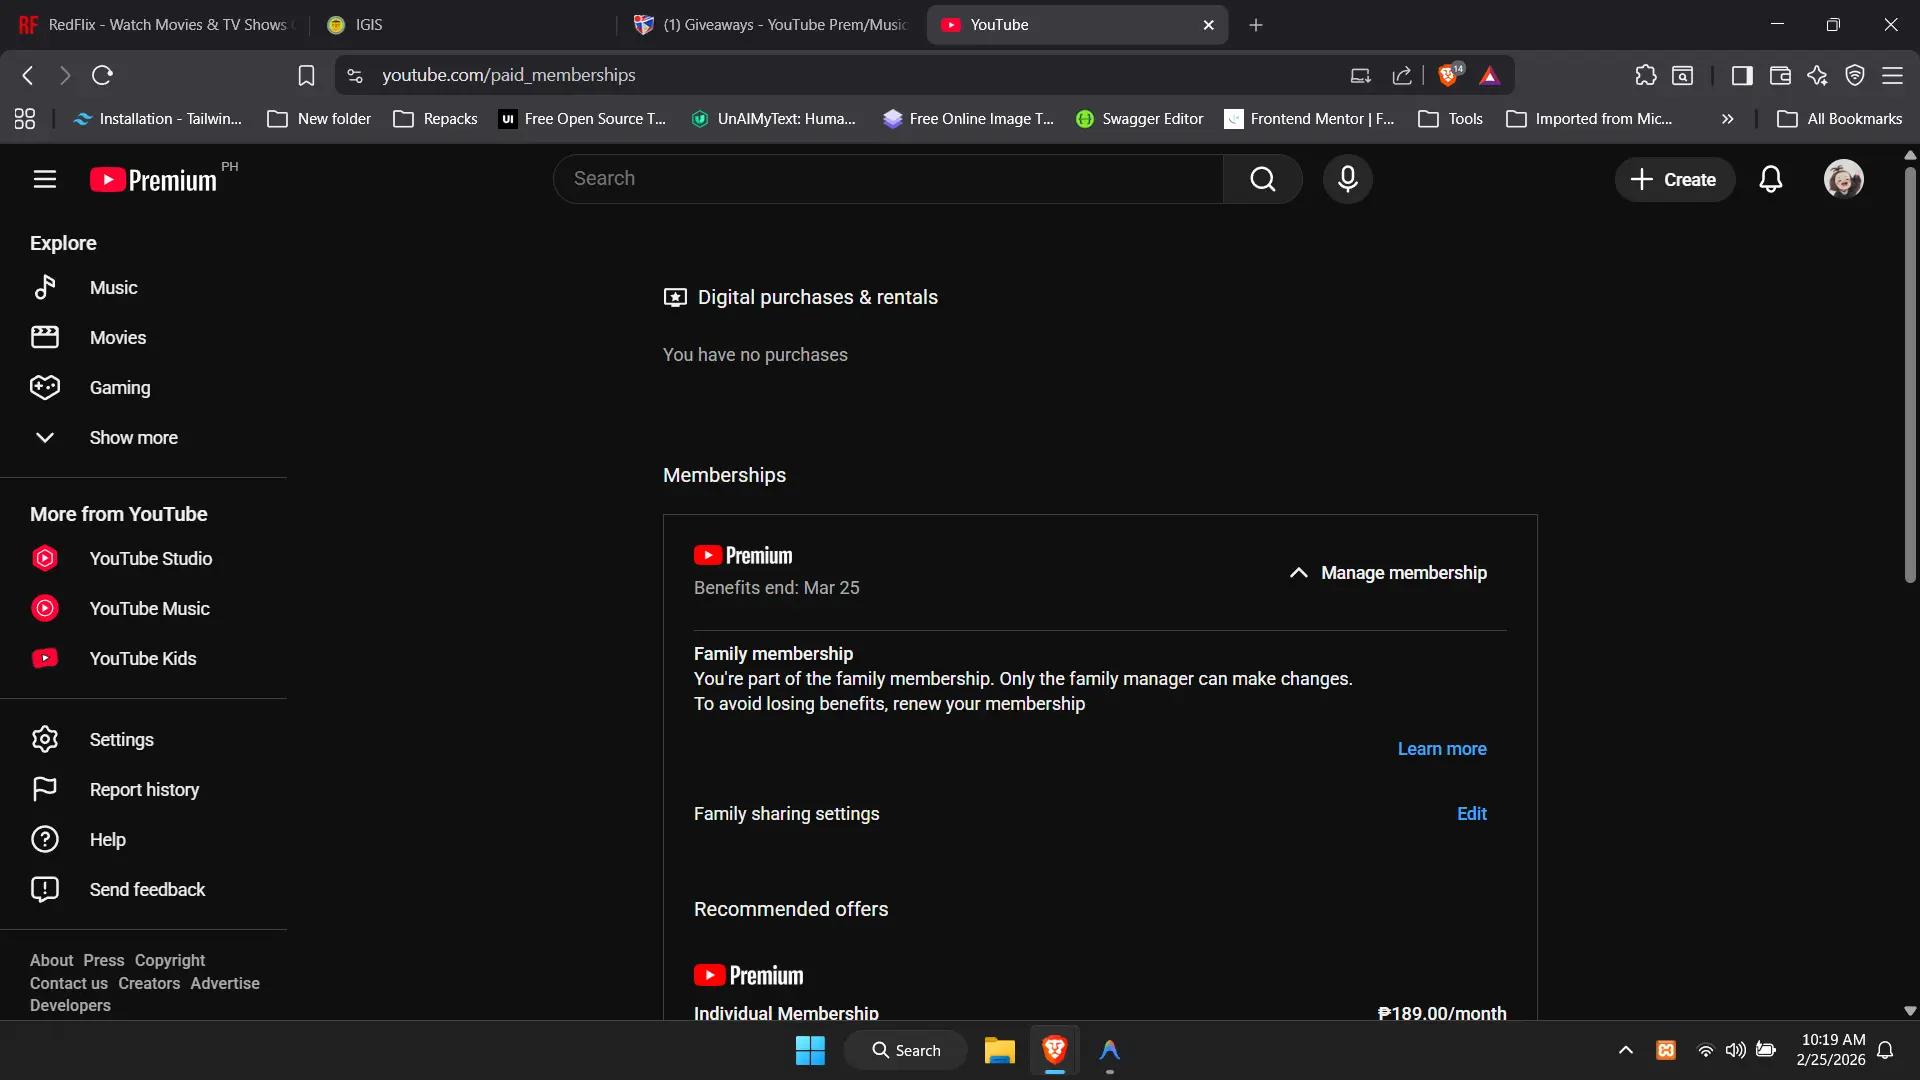Open Brave Leo AI sparkle icon
The image size is (1920, 1080).
pyautogui.click(x=1817, y=75)
